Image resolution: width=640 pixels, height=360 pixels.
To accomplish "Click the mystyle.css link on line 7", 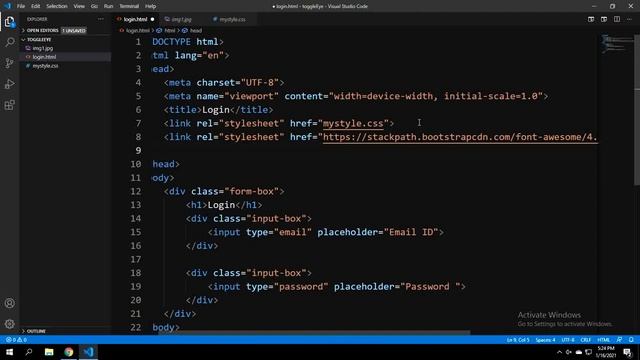I will click(353, 123).
